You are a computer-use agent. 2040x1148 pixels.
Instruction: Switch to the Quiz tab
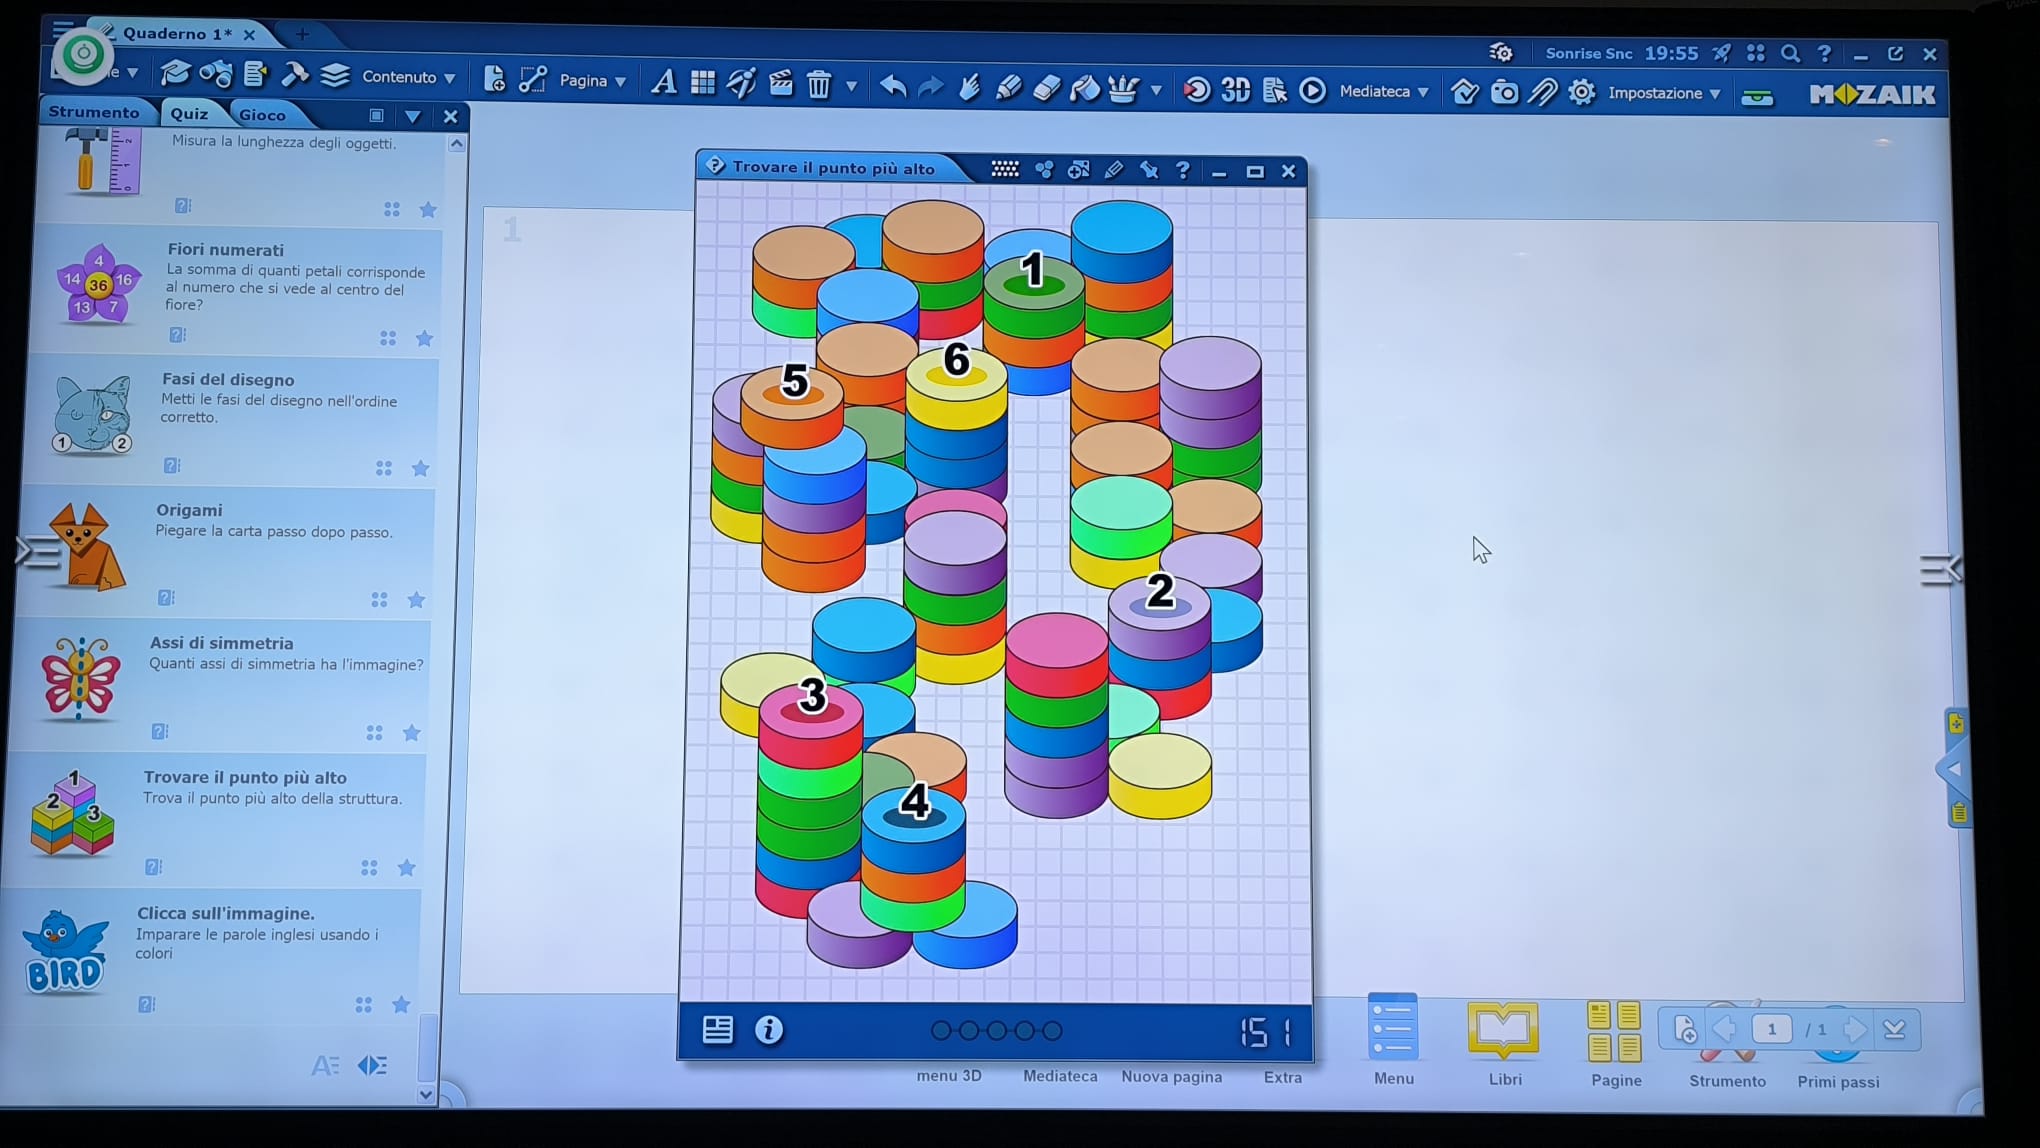tap(189, 114)
